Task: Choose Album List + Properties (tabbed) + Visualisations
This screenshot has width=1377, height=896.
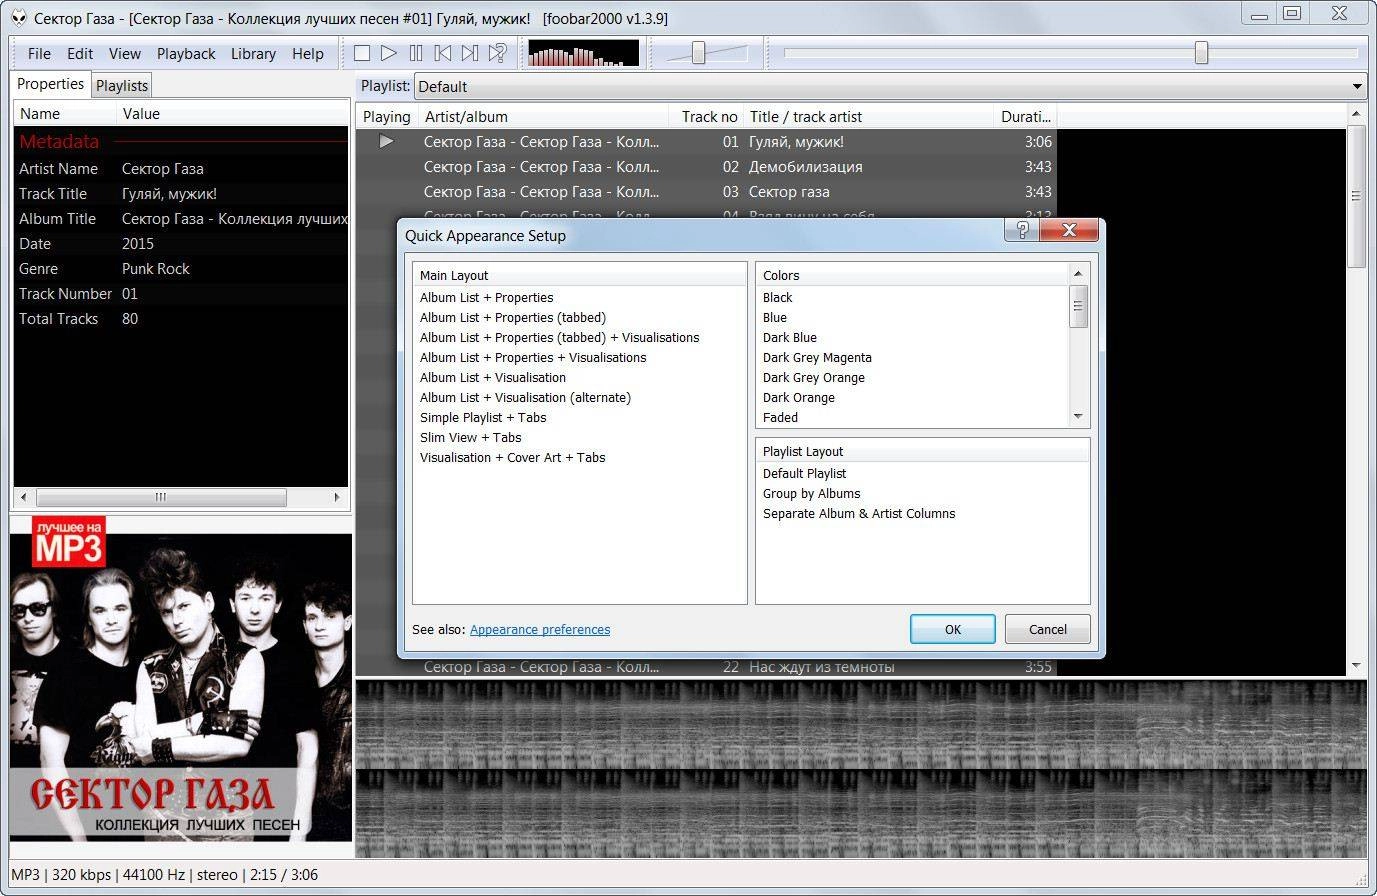Action: pos(559,337)
